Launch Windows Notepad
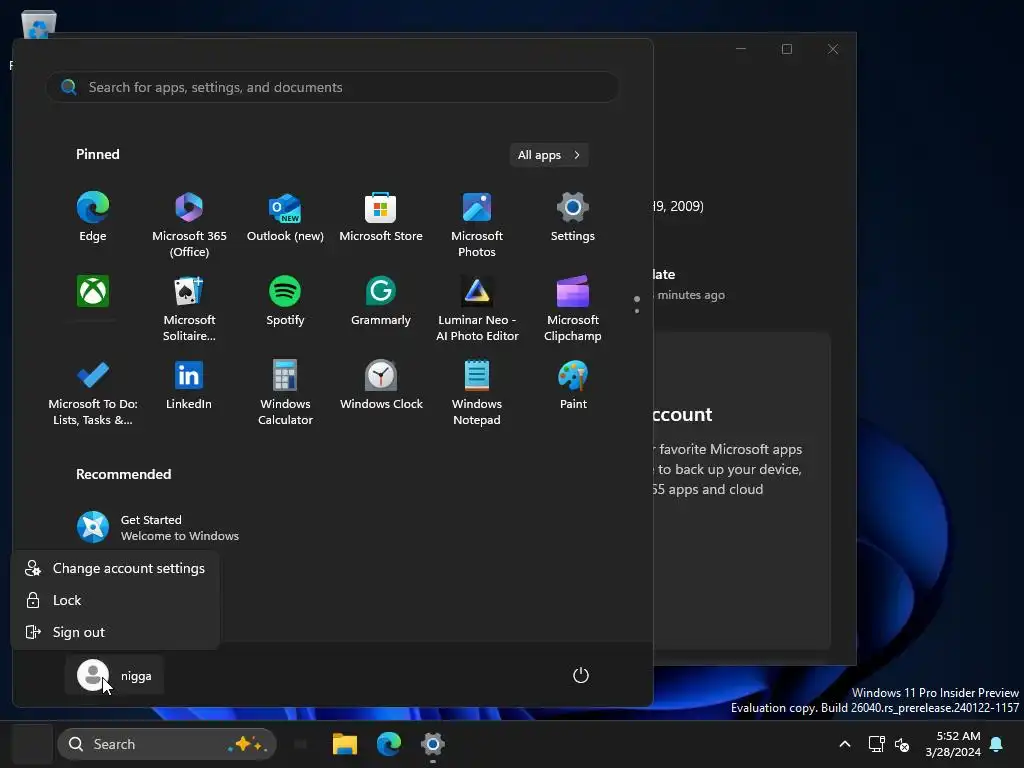 477,393
